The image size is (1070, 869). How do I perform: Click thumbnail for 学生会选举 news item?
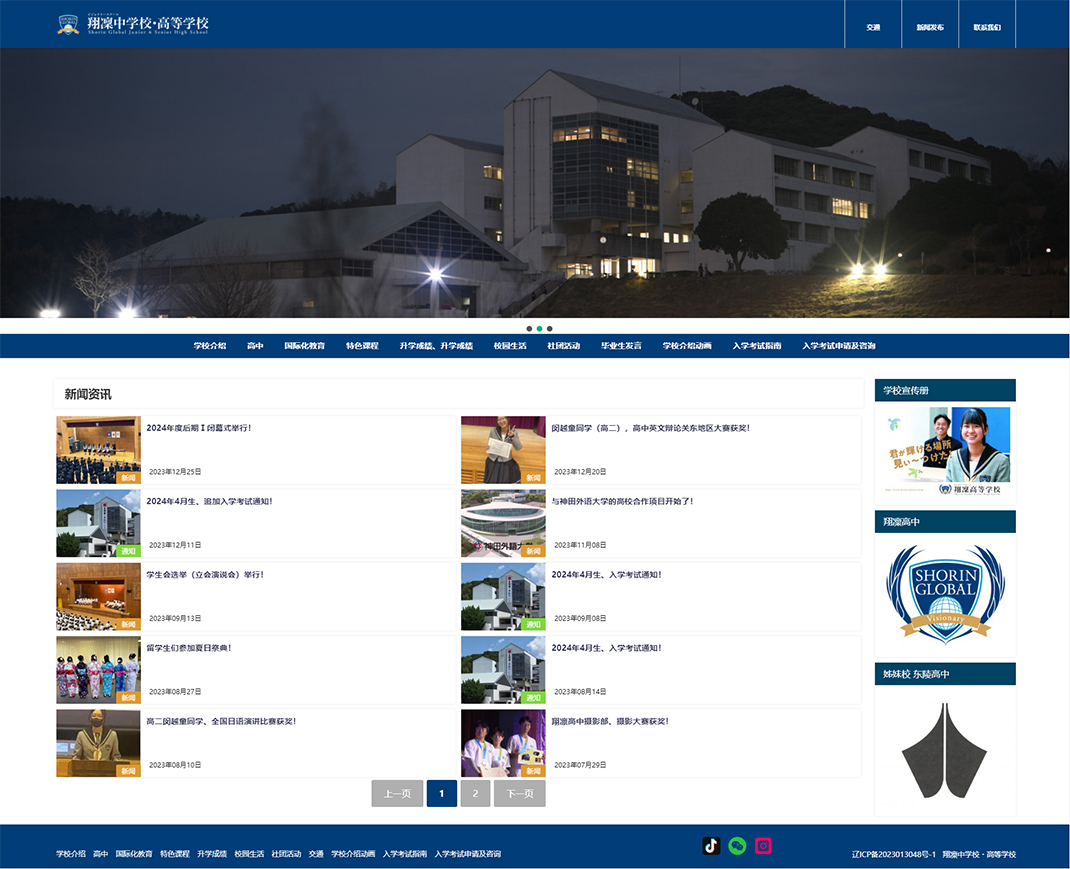pos(98,597)
